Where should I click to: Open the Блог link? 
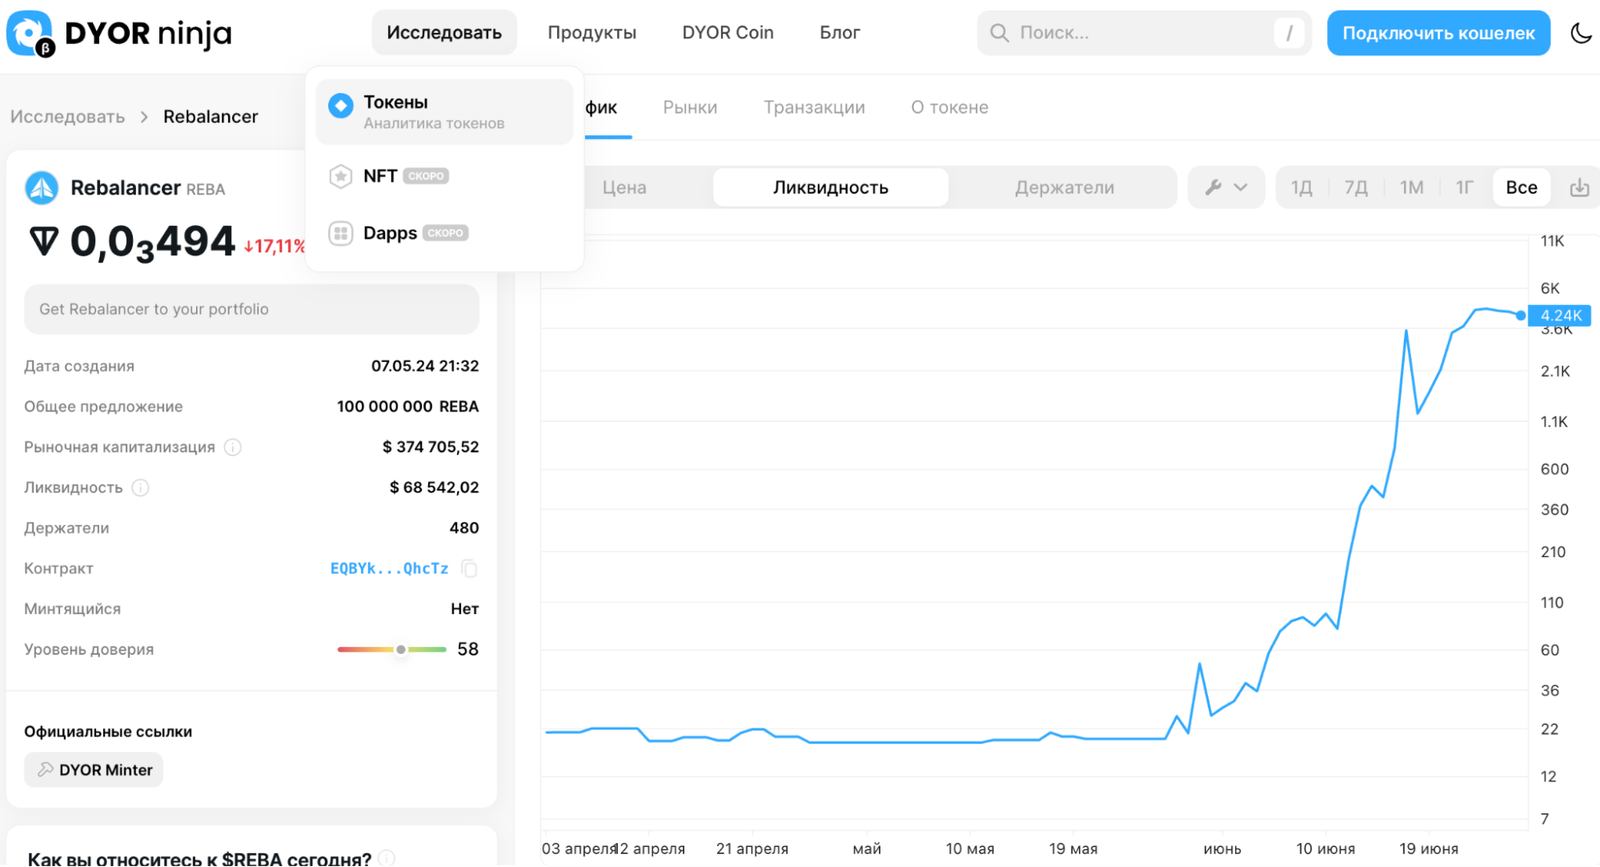[x=840, y=33]
